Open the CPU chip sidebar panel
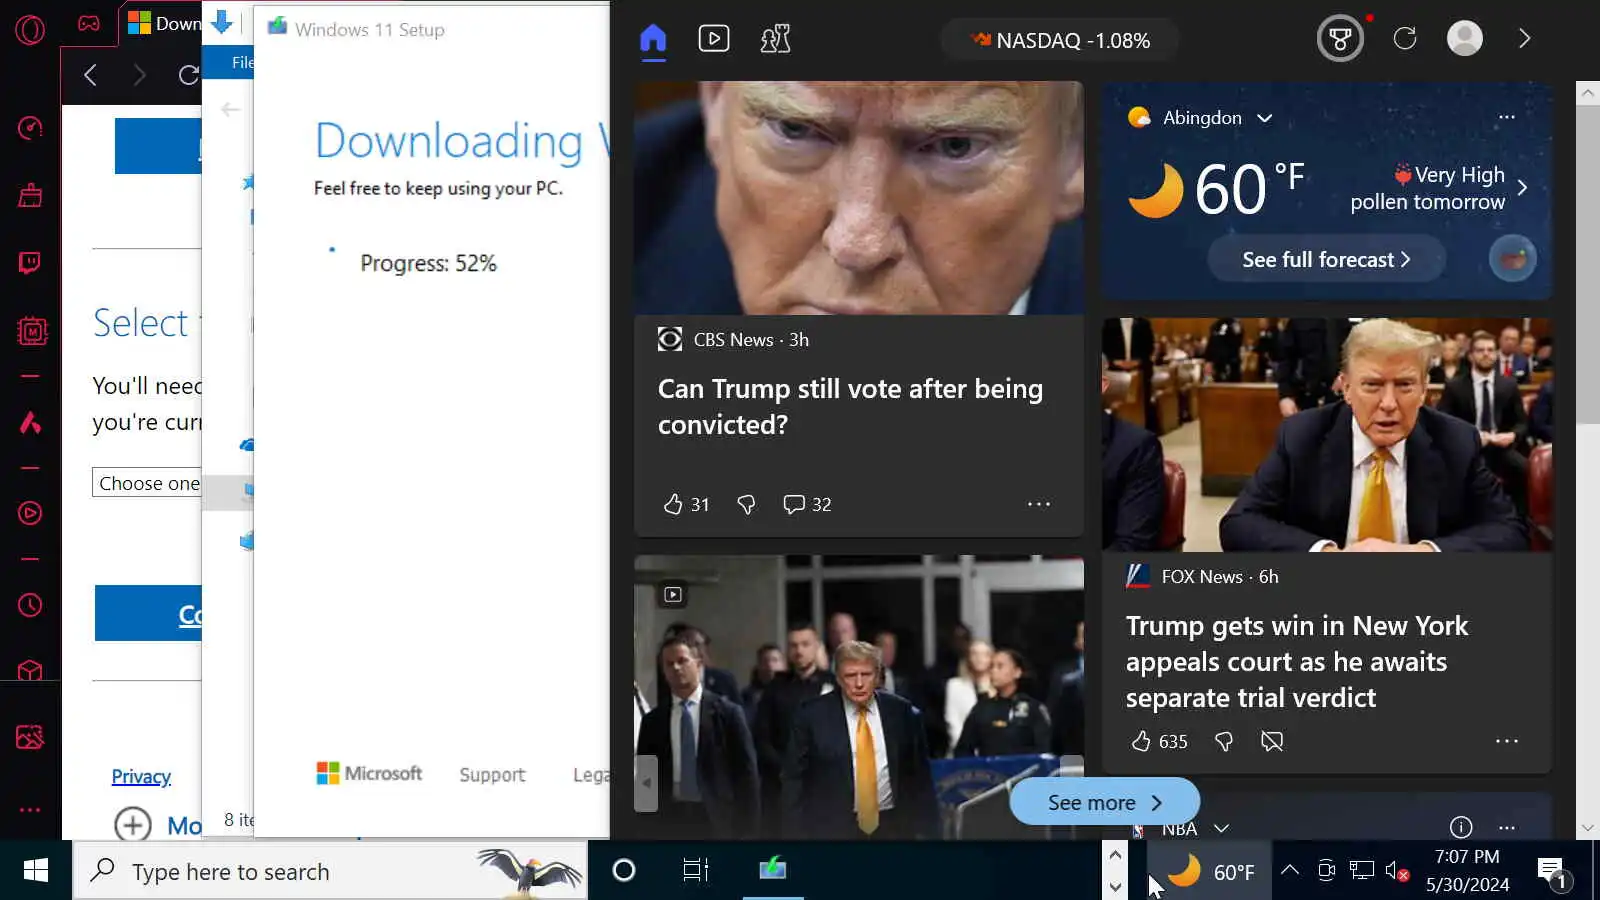 [32, 331]
